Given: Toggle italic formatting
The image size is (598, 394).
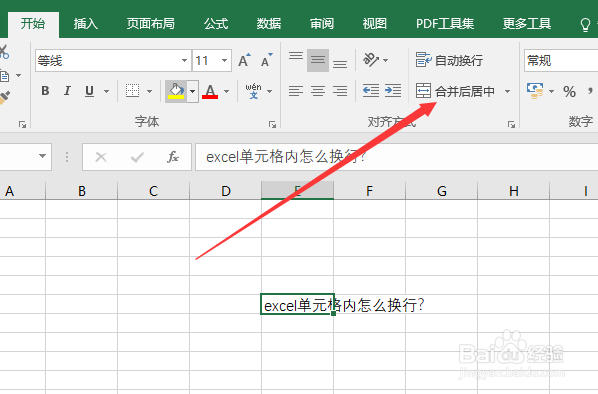Looking at the screenshot, I should tap(67, 91).
